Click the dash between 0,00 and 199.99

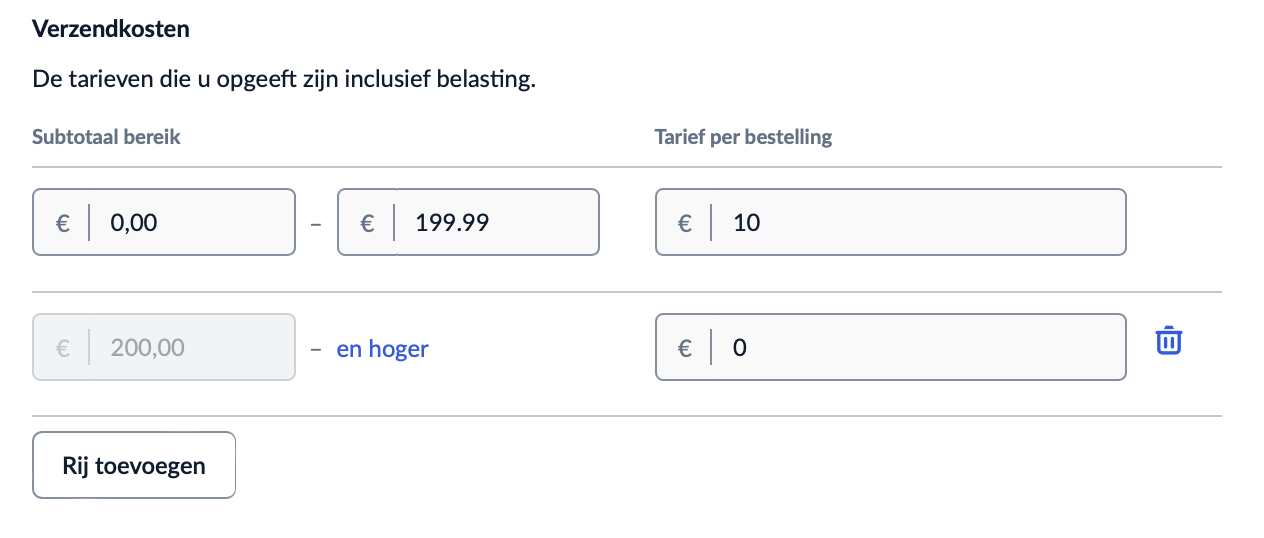316,224
